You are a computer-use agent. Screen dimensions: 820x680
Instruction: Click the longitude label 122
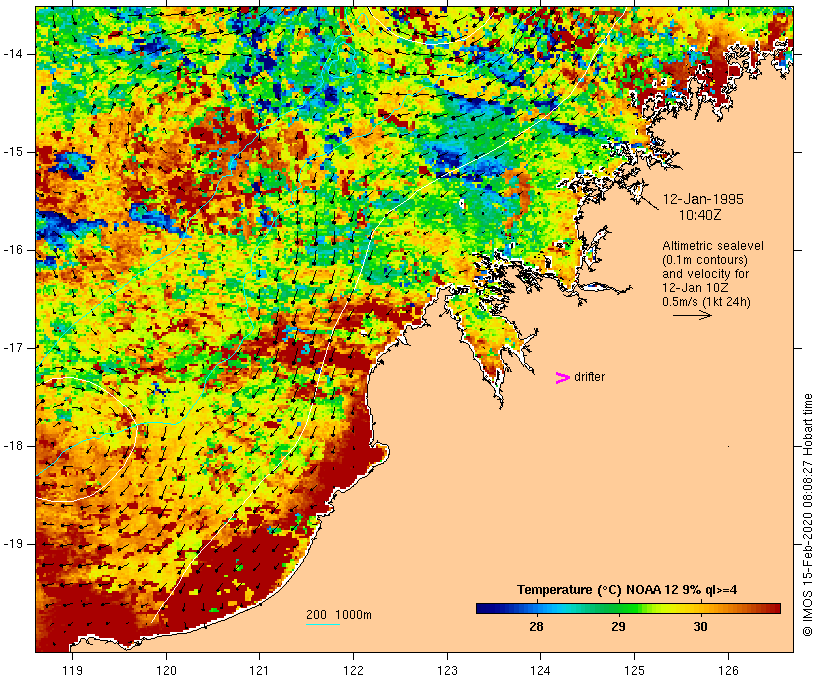354,670
